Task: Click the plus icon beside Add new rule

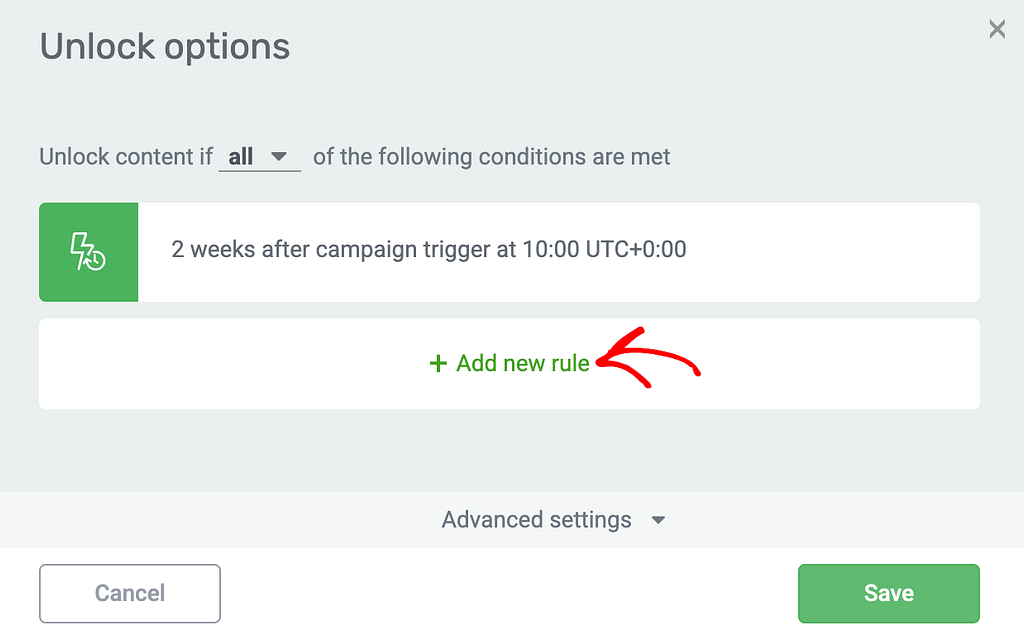Action: (x=438, y=363)
